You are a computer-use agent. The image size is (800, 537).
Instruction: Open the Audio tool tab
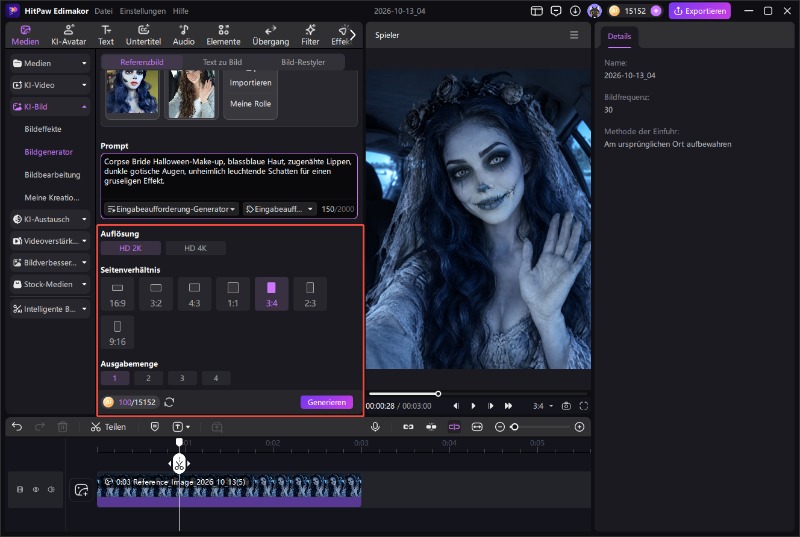pos(184,35)
